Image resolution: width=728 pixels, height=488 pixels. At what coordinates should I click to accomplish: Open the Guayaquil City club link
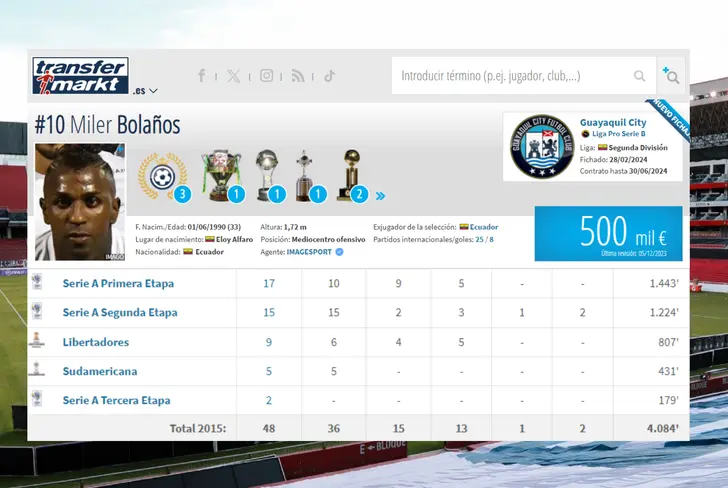(613, 123)
